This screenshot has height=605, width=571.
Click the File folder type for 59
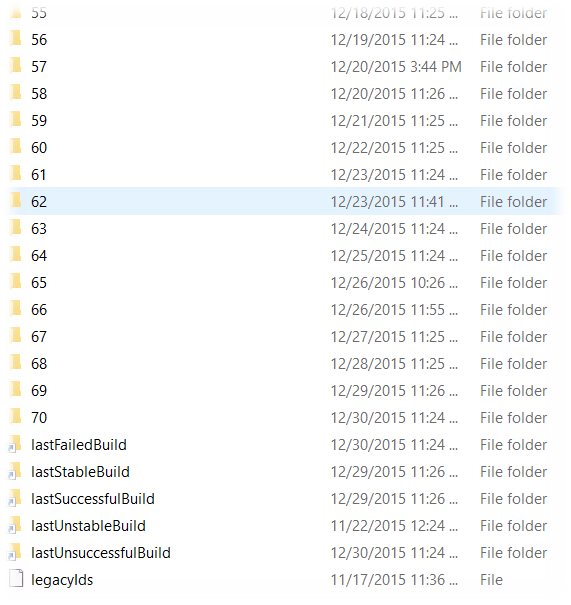click(x=514, y=121)
